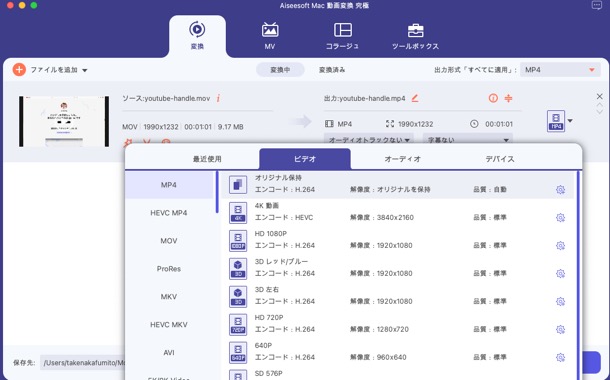Click the 4K 動画 preset icon
Image resolution: width=610 pixels, height=380 pixels.
pyautogui.click(x=238, y=212)
